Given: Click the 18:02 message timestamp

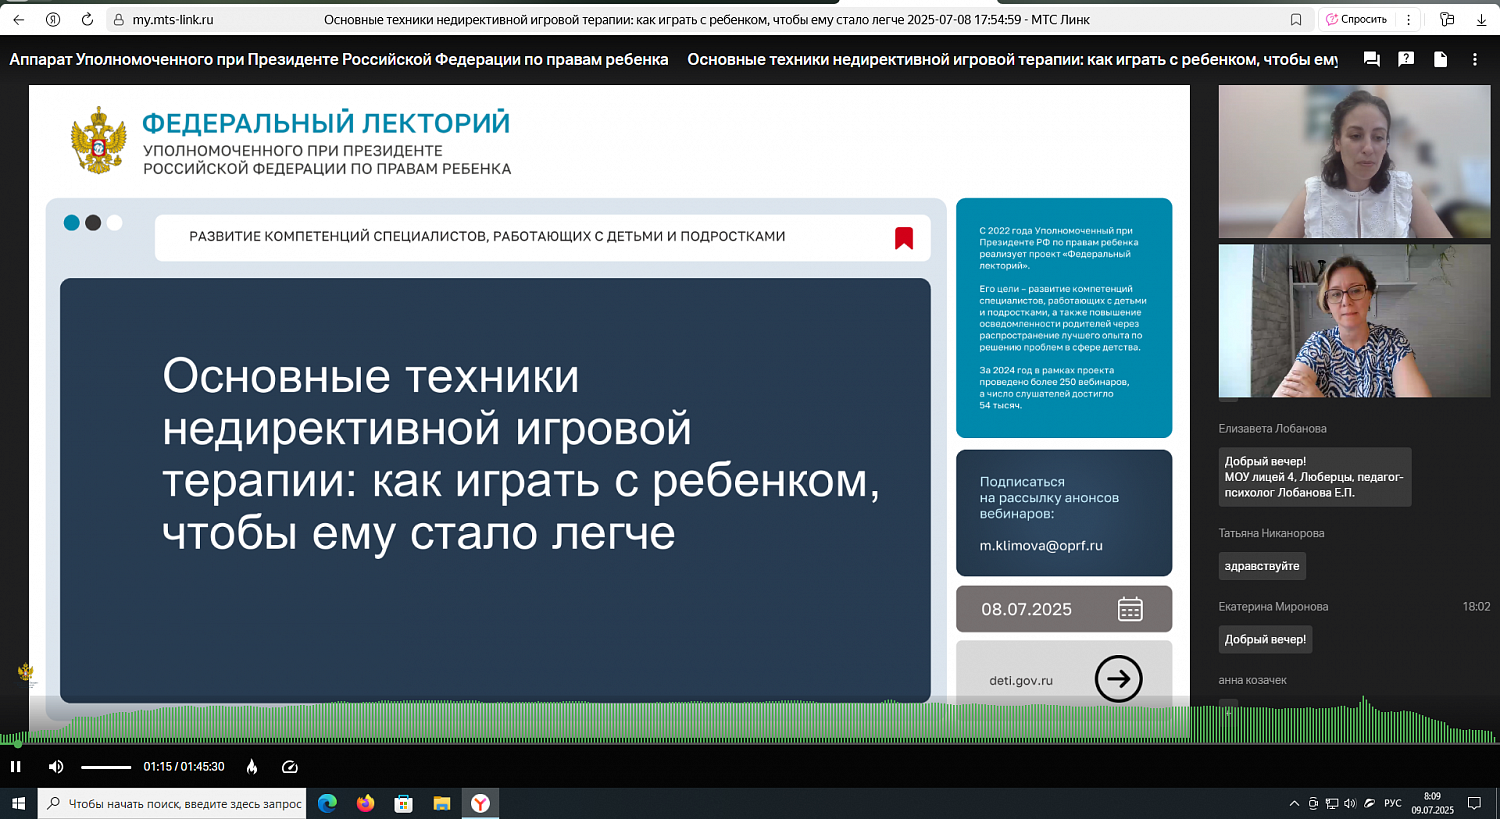Looking at the screenshot, I should pyautogui.click(x=1476, y=606).
